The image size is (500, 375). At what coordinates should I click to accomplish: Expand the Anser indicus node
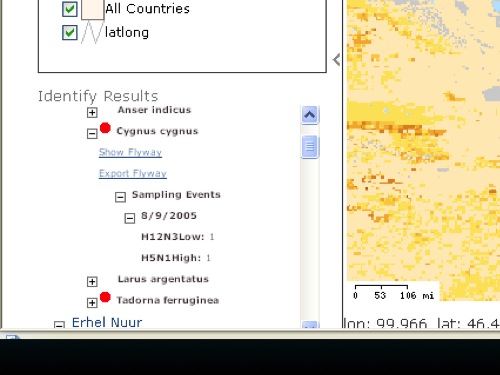pos(92,112)
